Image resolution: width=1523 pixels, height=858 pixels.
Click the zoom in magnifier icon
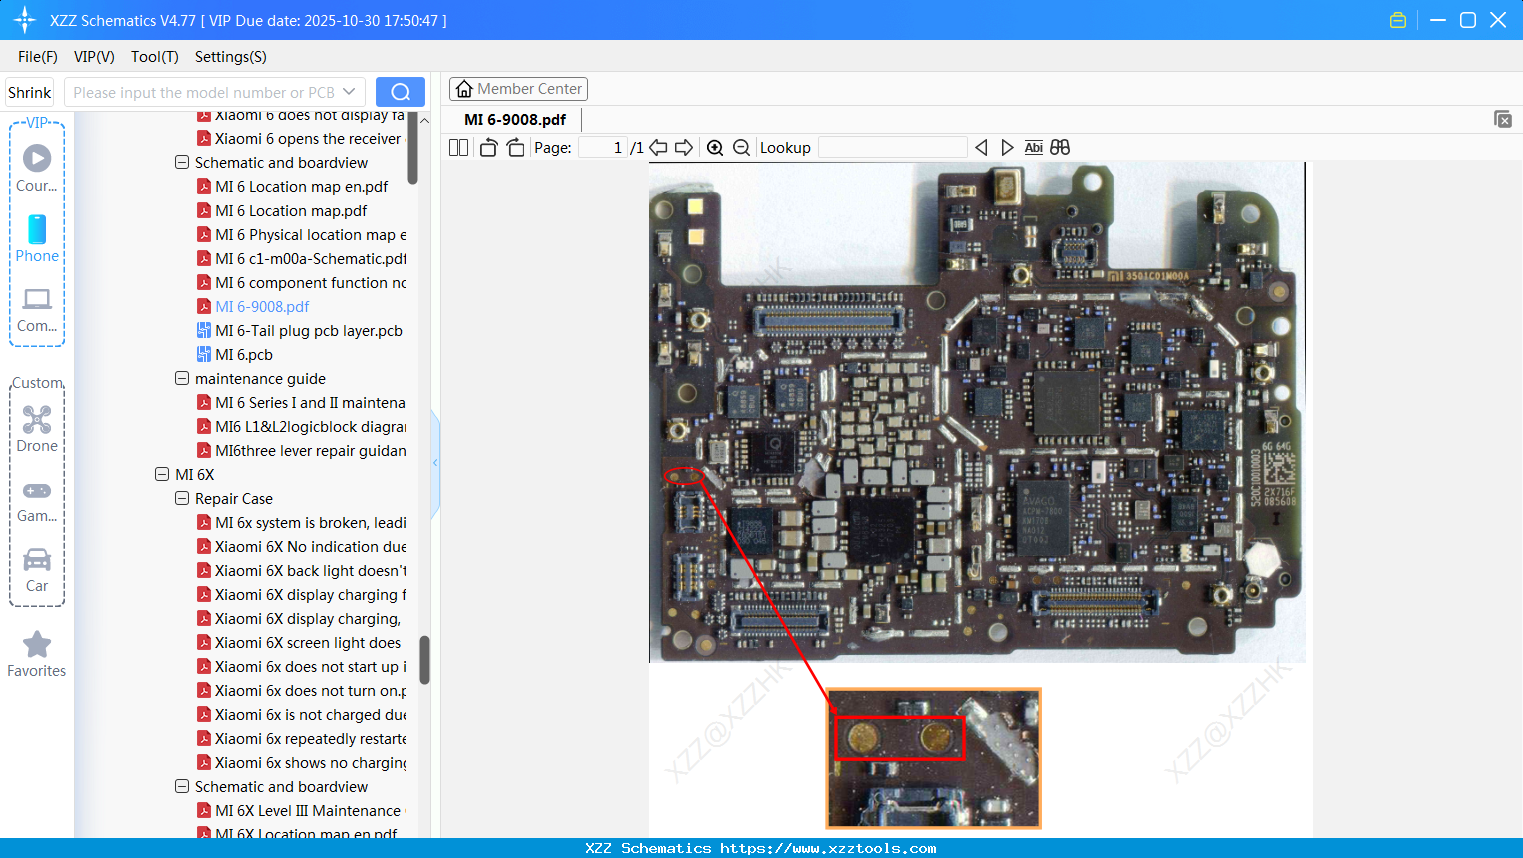(715, 148)
